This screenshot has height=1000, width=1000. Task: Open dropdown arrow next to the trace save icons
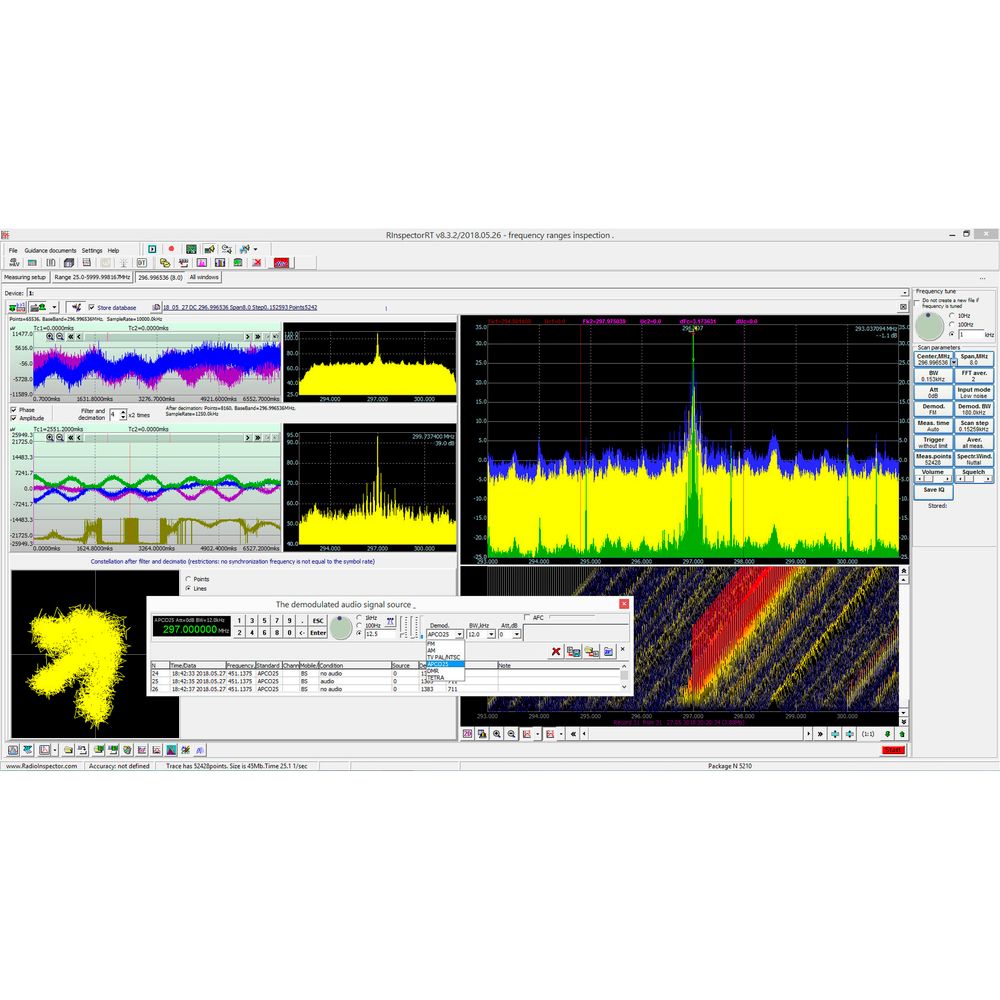(x=54, y=307)
